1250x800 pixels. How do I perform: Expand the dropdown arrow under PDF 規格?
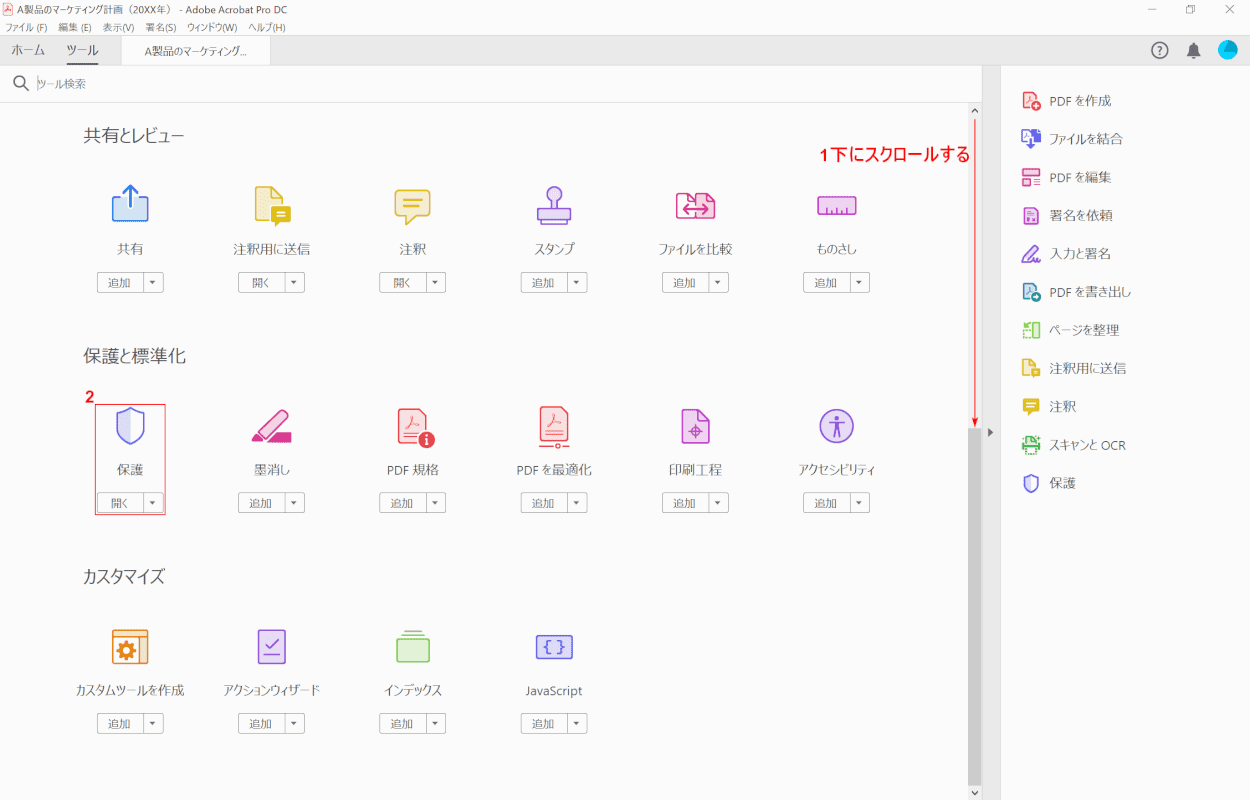pos(435,503)
